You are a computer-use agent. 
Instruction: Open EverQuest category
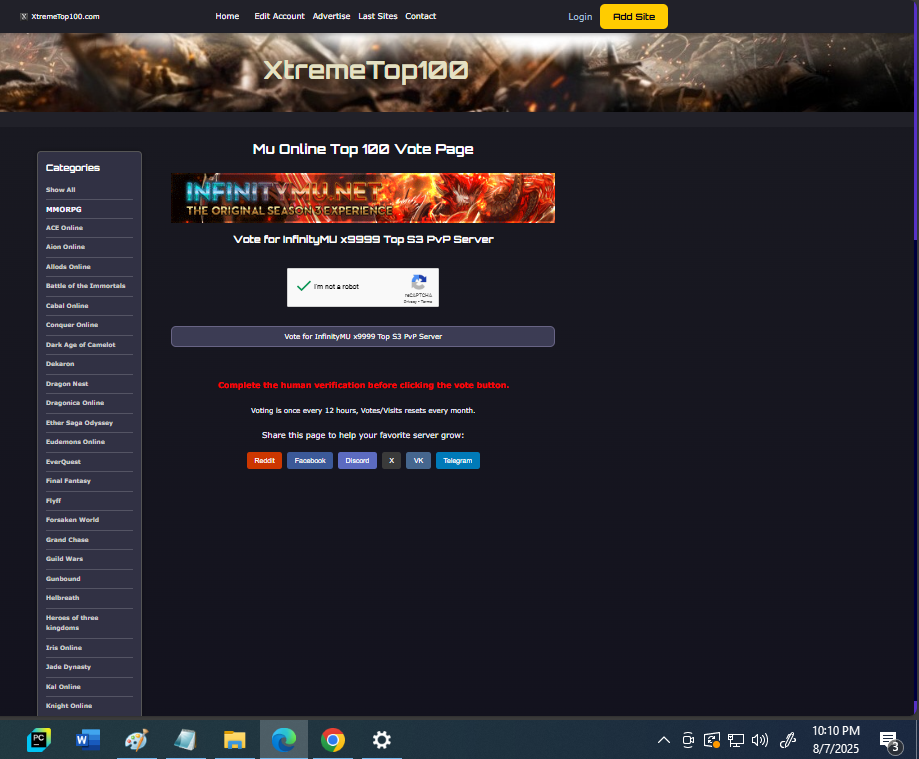coord(63,462)
